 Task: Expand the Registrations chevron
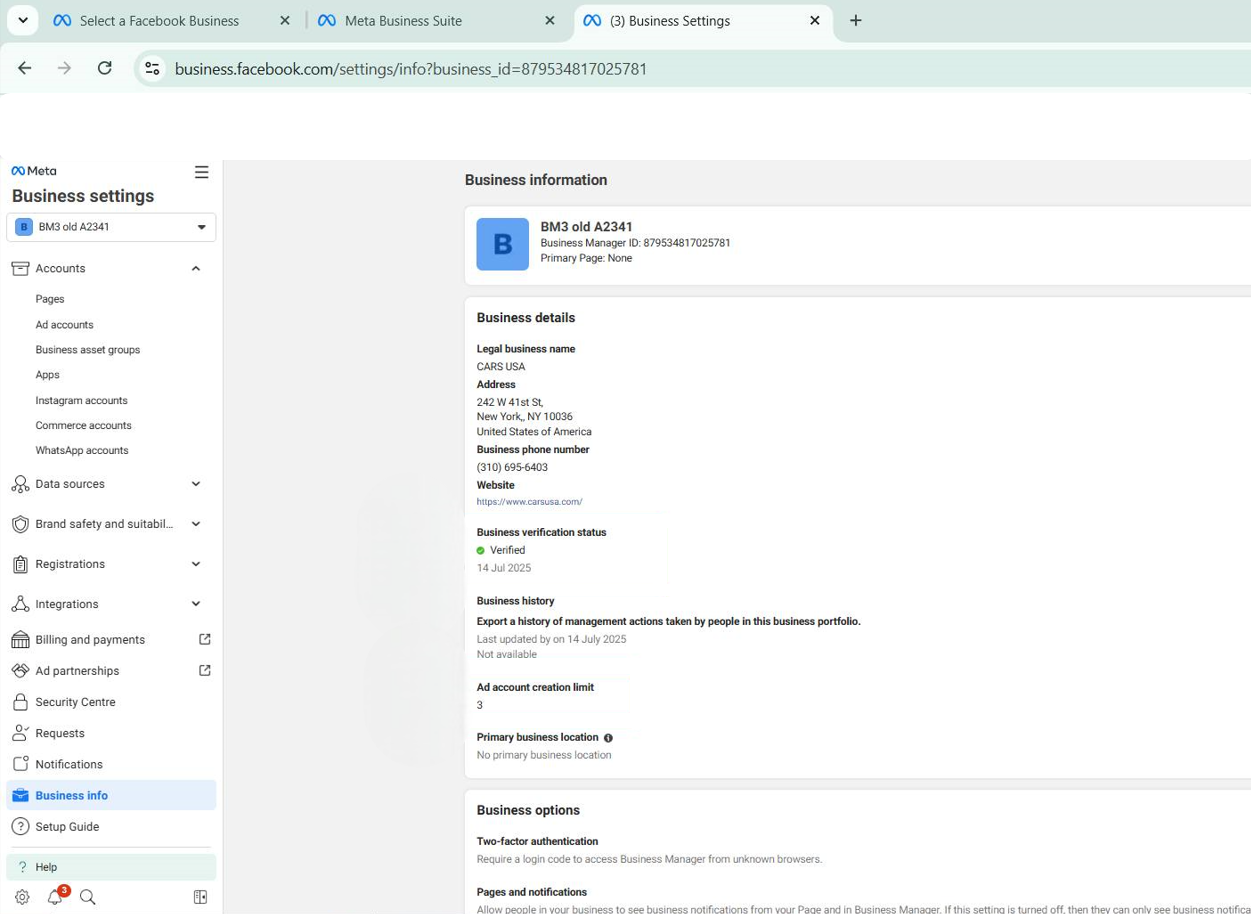coord(196,564)
